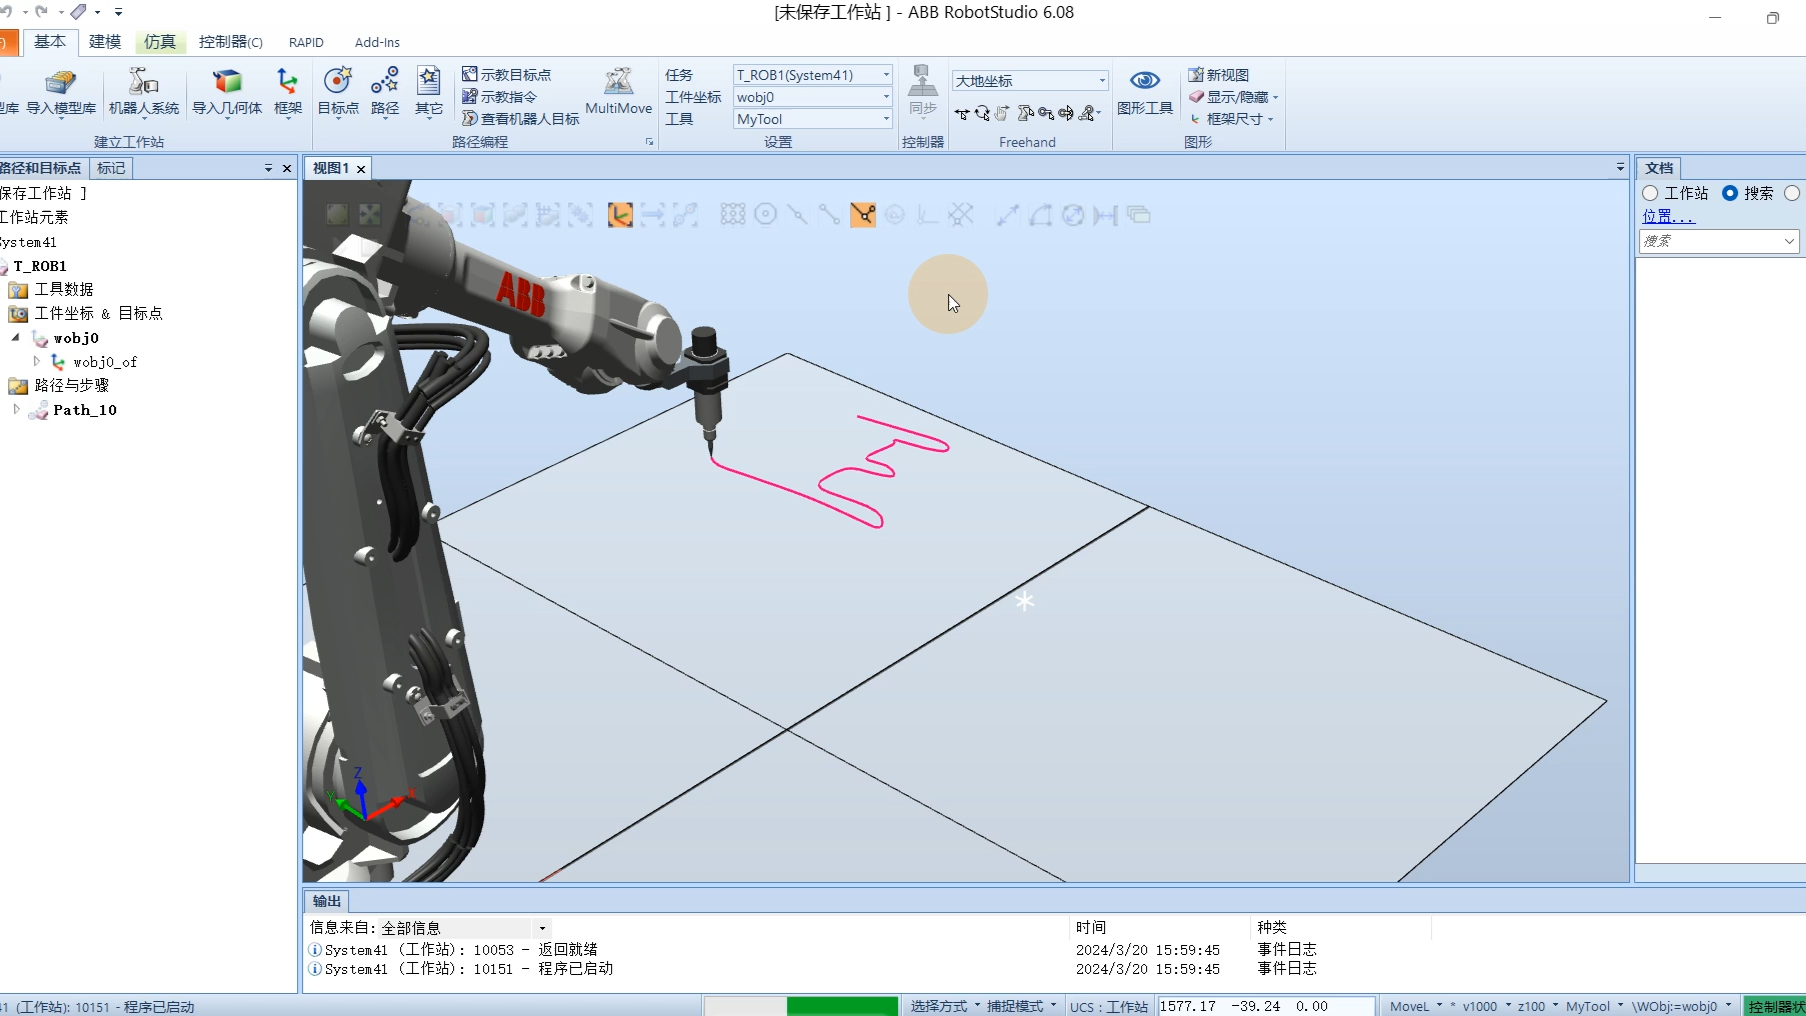Open the target point (目标点) tool

pyautogui.click(x=338, y=92)
